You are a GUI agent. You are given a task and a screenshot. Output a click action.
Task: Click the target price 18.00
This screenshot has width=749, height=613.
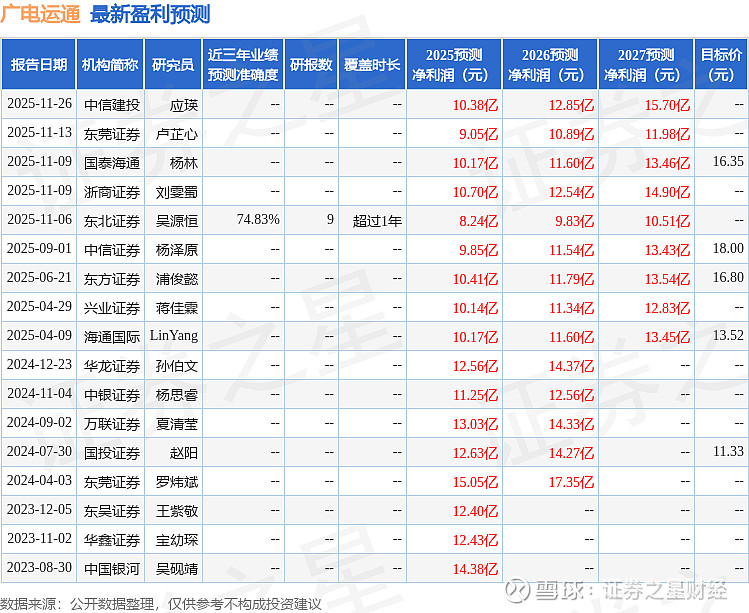coord(728,248)
